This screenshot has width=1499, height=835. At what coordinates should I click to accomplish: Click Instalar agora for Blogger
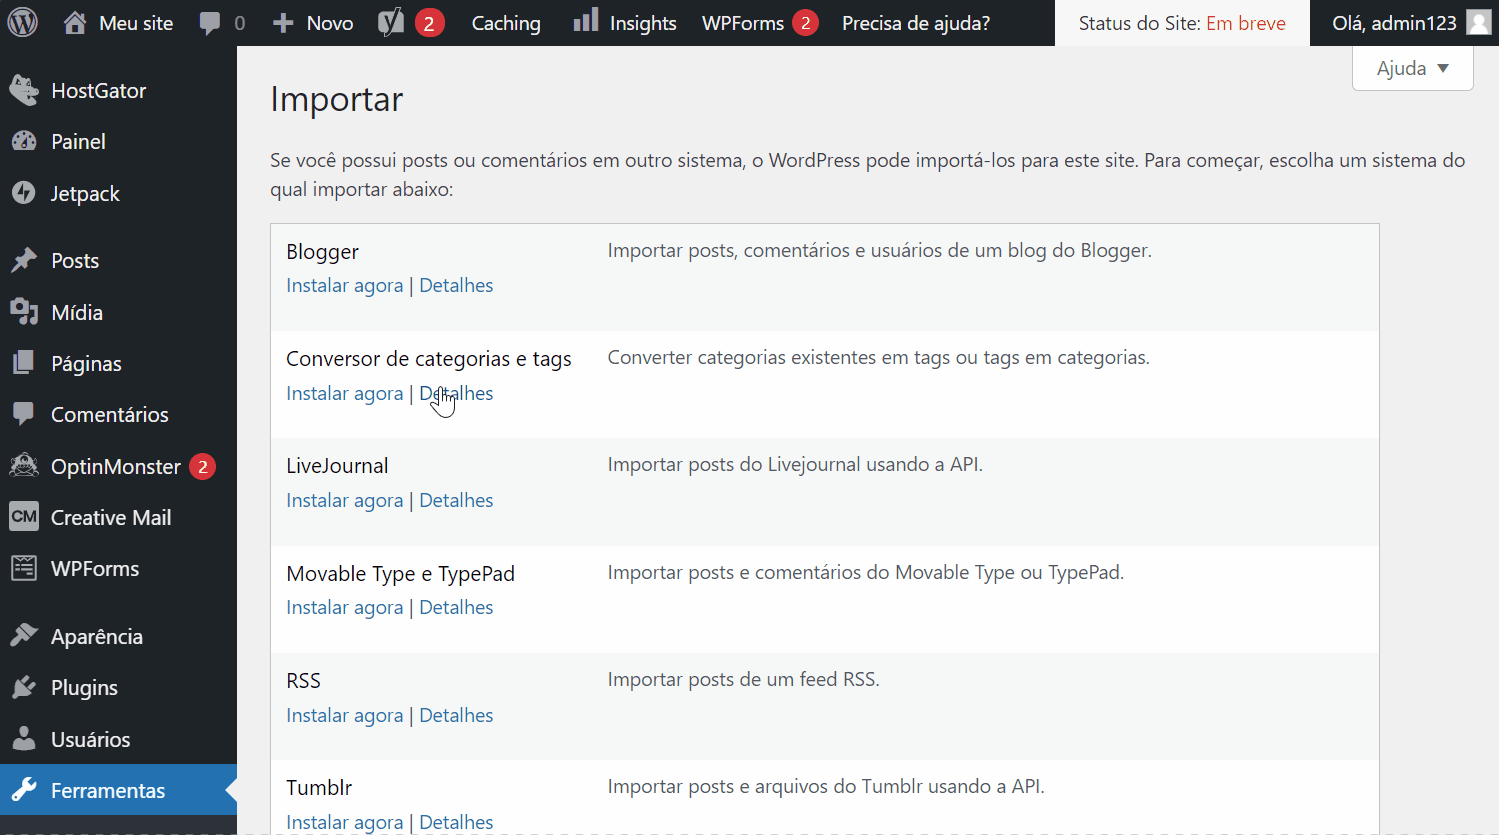pos(345,285)
